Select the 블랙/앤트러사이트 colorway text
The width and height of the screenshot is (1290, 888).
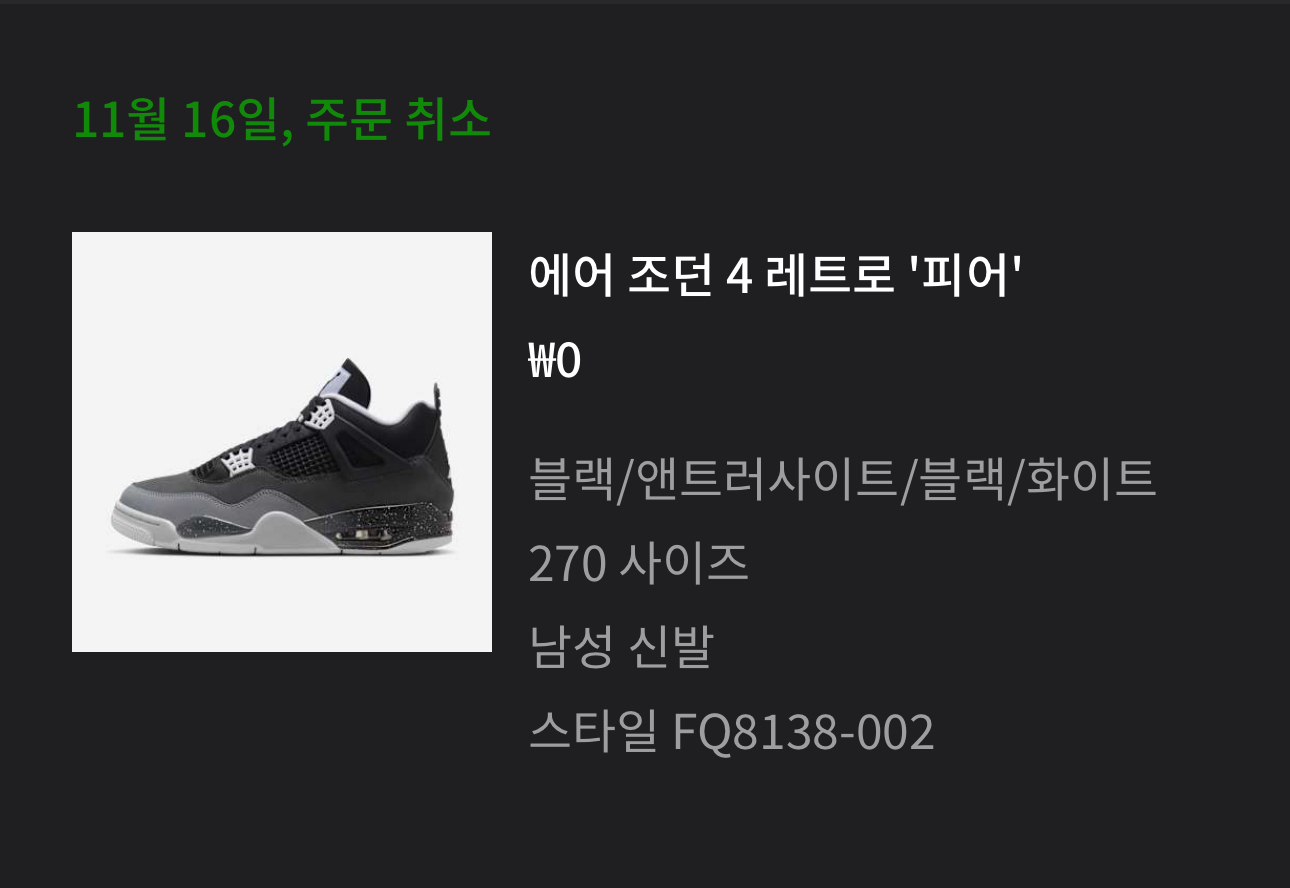point(712,479)
